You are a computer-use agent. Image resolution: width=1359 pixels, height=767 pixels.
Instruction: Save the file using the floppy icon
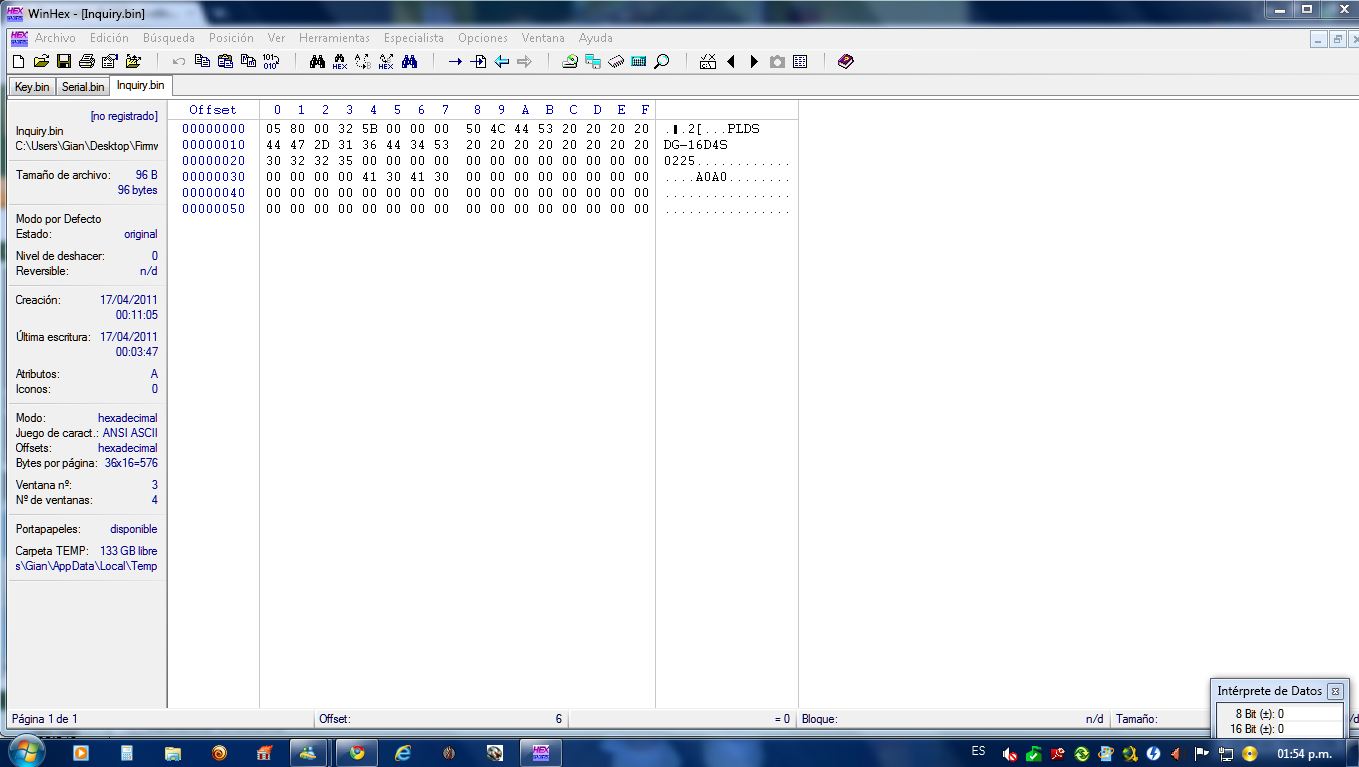coord(64,62)
